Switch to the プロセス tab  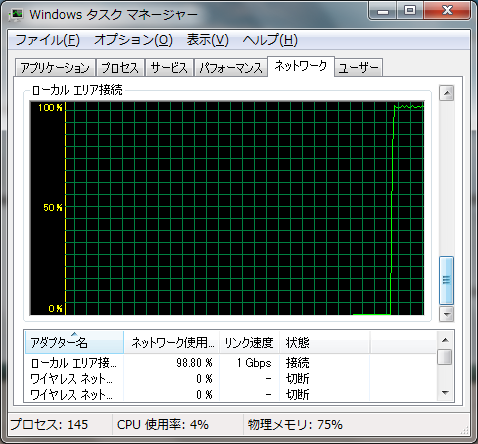[120, 68]
